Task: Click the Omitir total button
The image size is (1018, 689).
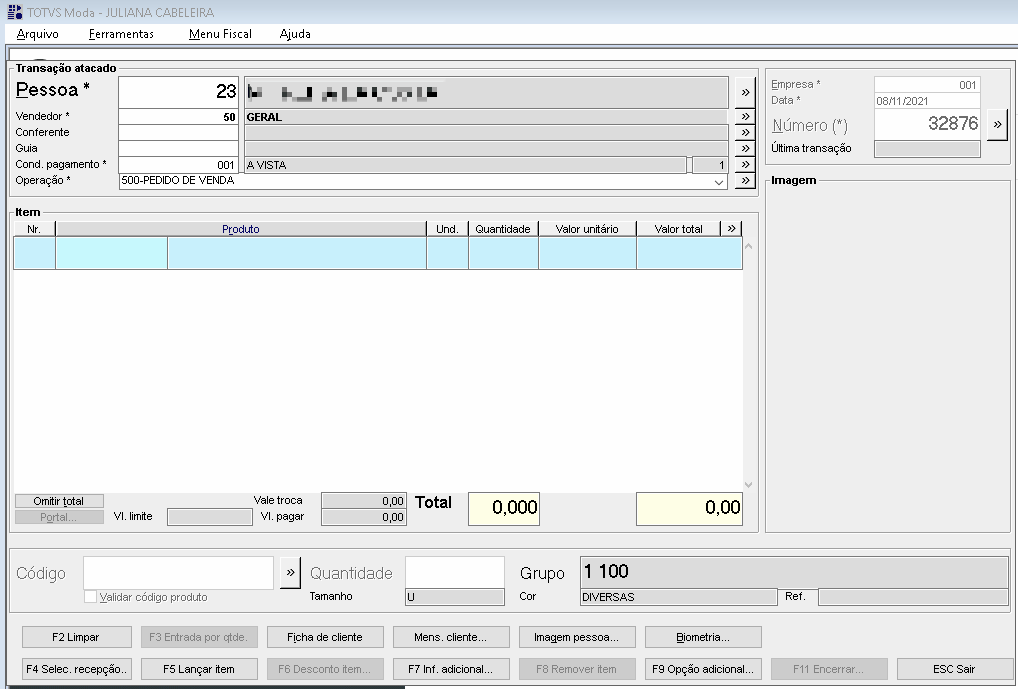Action: pos(59,501)
